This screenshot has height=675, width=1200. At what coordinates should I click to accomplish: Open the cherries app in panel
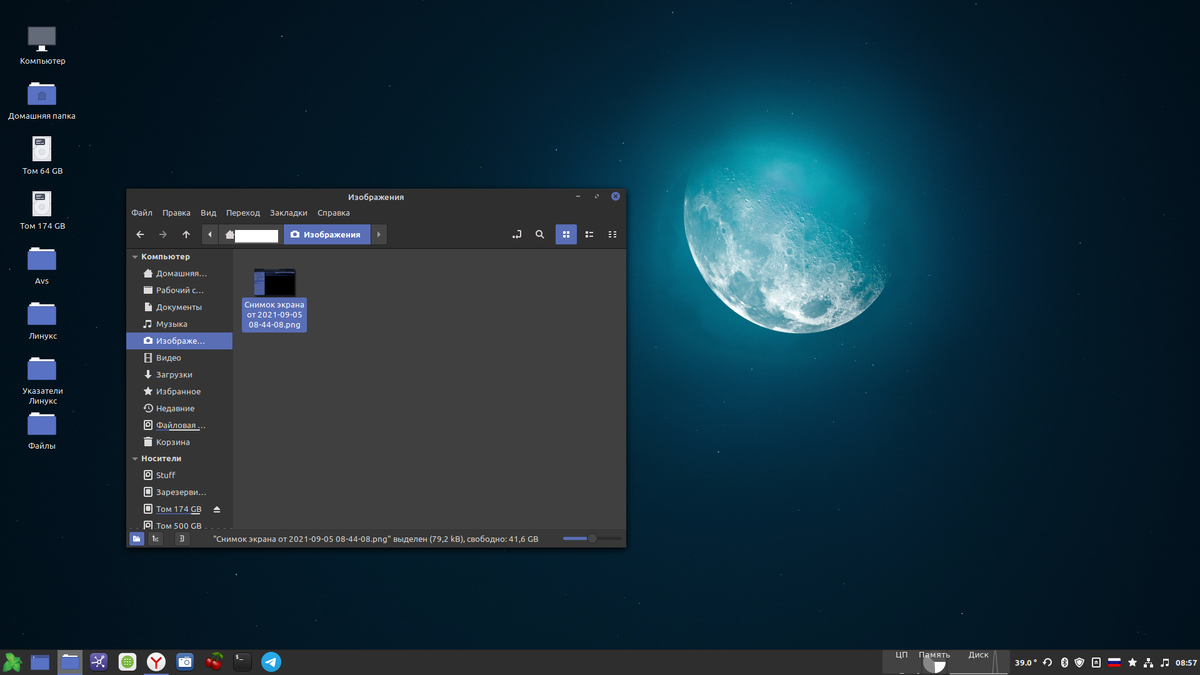coord(214,662)
